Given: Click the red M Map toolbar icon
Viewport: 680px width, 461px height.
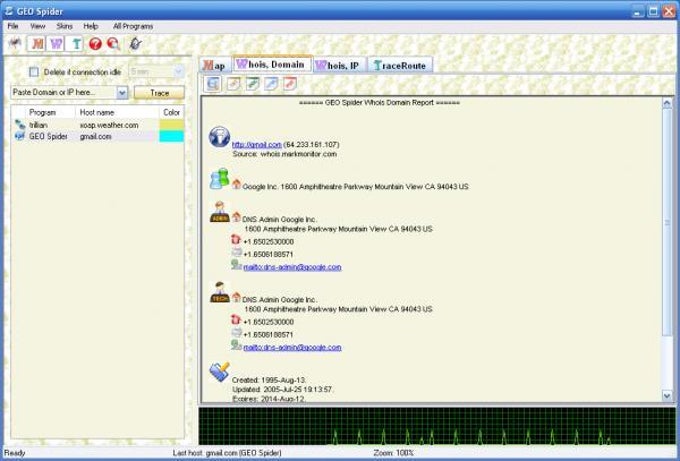Looking at the screenshot, I should (36, 44).
